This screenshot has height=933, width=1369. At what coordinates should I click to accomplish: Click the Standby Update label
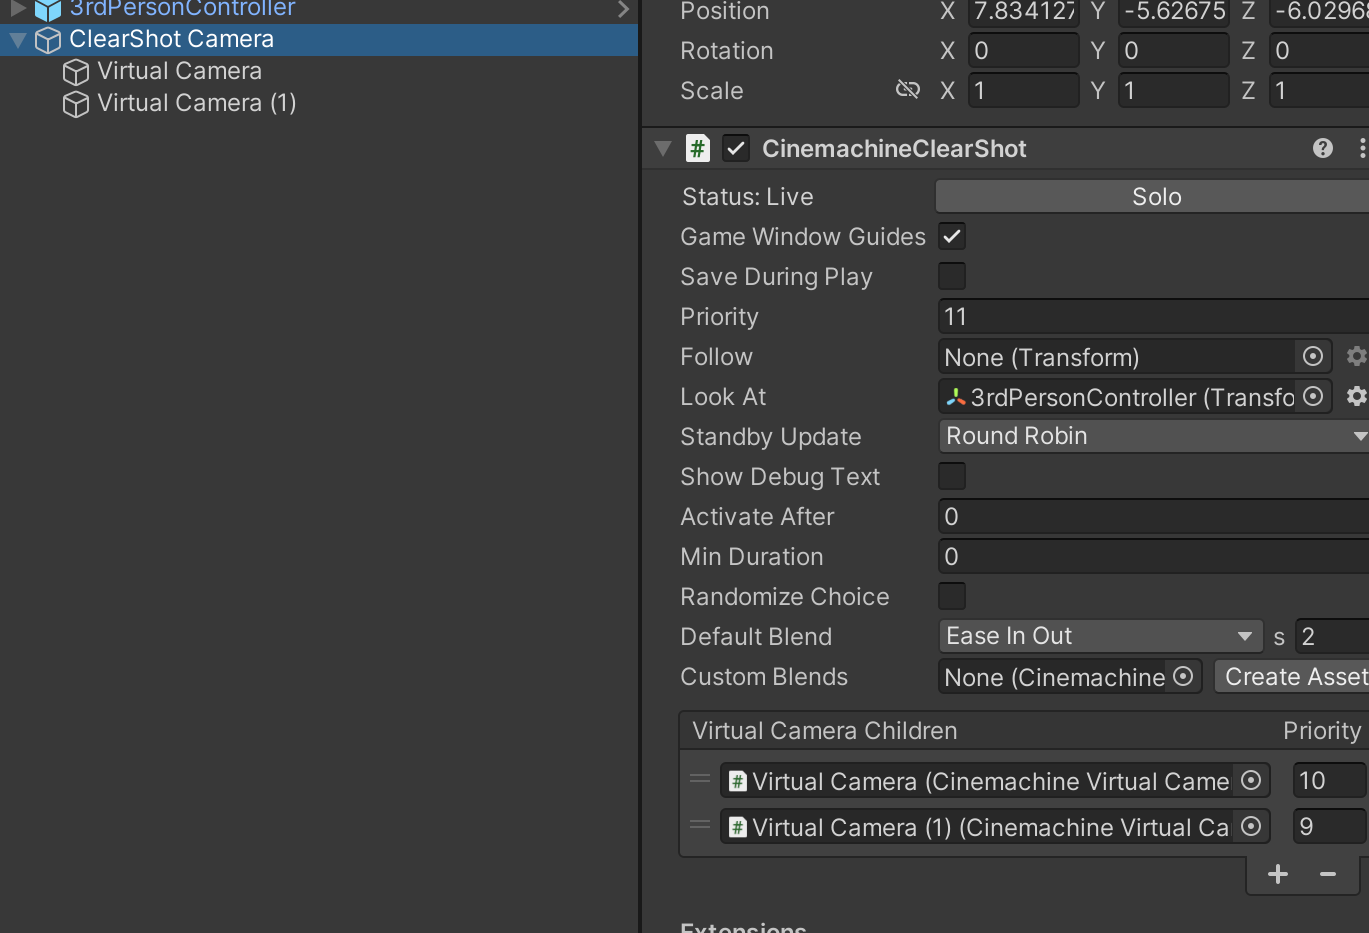click(770, 437)
